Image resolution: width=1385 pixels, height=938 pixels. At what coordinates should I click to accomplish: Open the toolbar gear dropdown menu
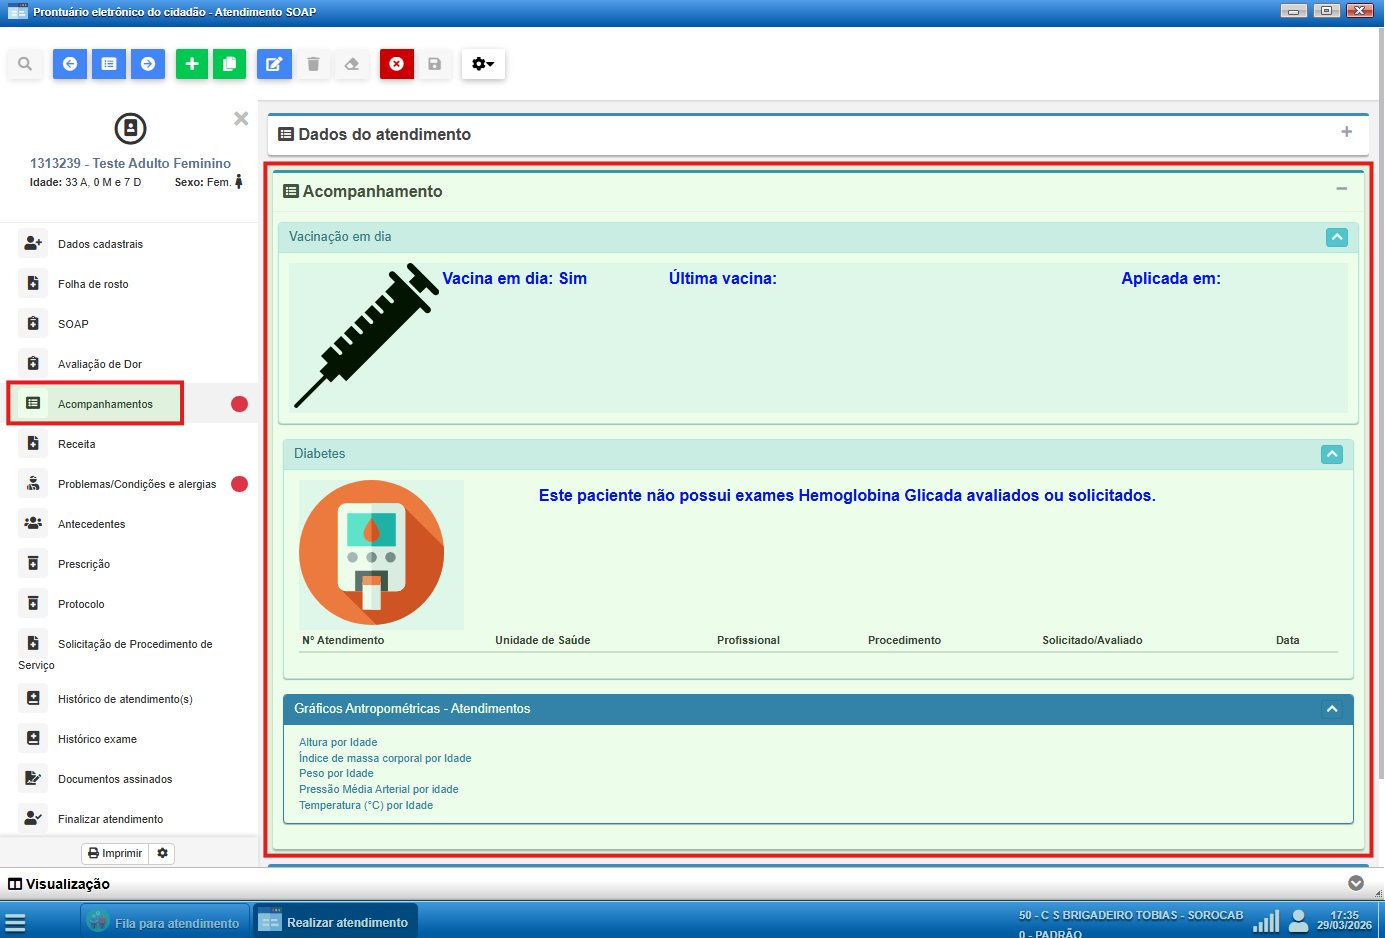[483, 64]
